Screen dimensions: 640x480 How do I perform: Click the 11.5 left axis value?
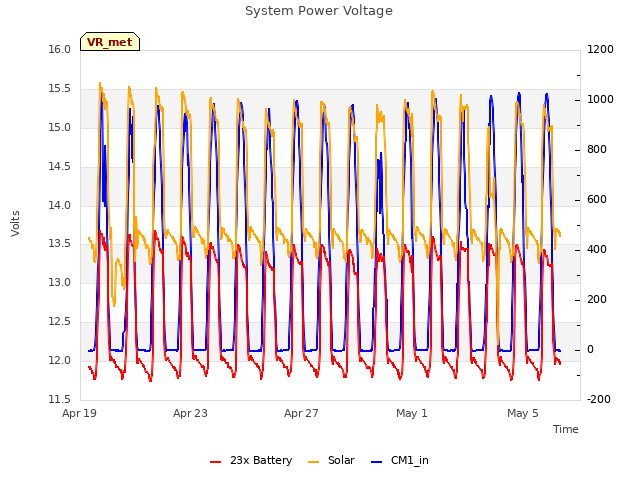coord(60,399)
